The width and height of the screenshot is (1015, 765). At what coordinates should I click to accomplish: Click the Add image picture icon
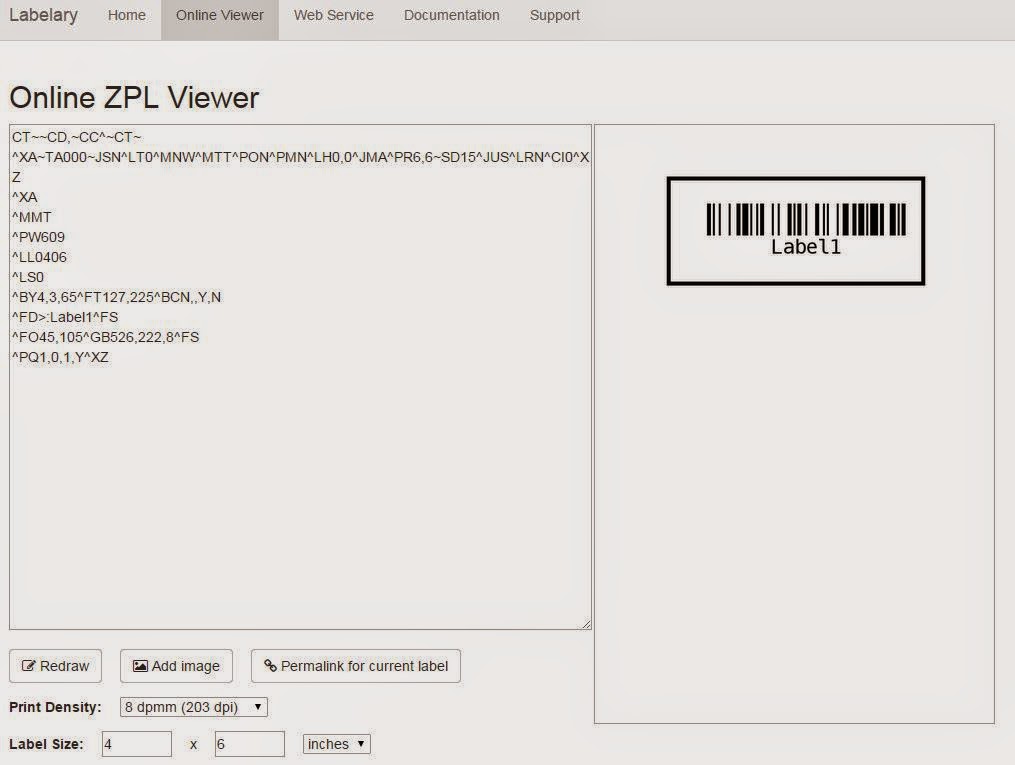140,666
